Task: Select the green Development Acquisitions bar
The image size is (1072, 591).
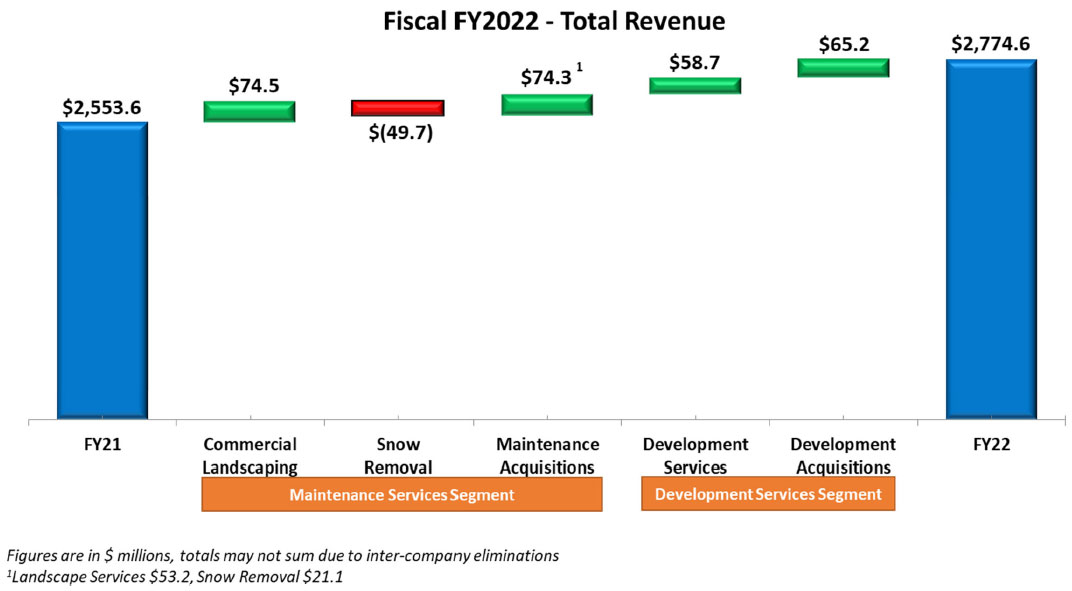Action: click(x=842, y=67)
